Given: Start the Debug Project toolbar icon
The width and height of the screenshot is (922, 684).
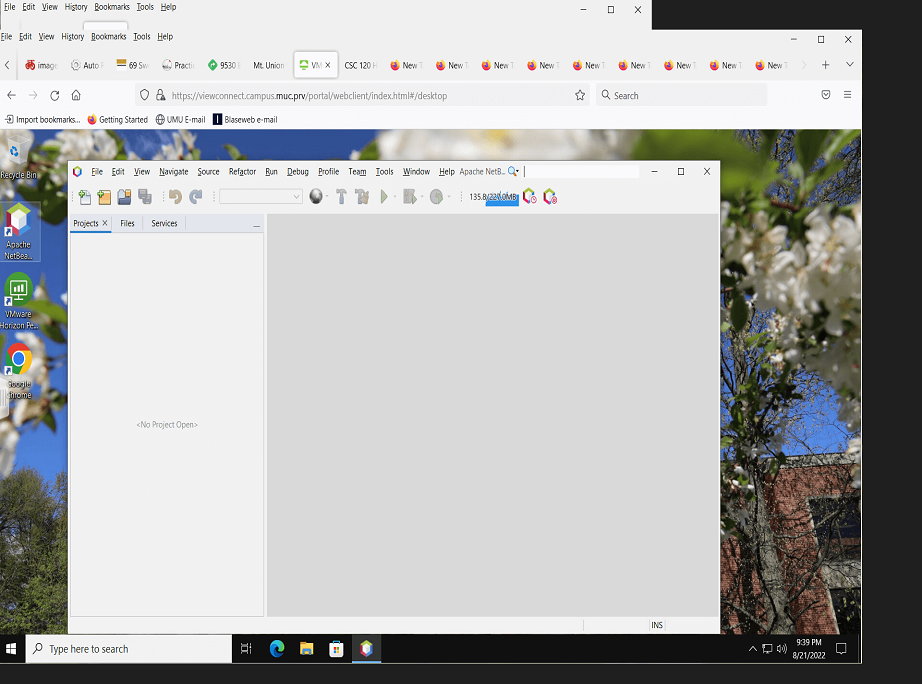Looking at the screenshot, I should (409, 196).
